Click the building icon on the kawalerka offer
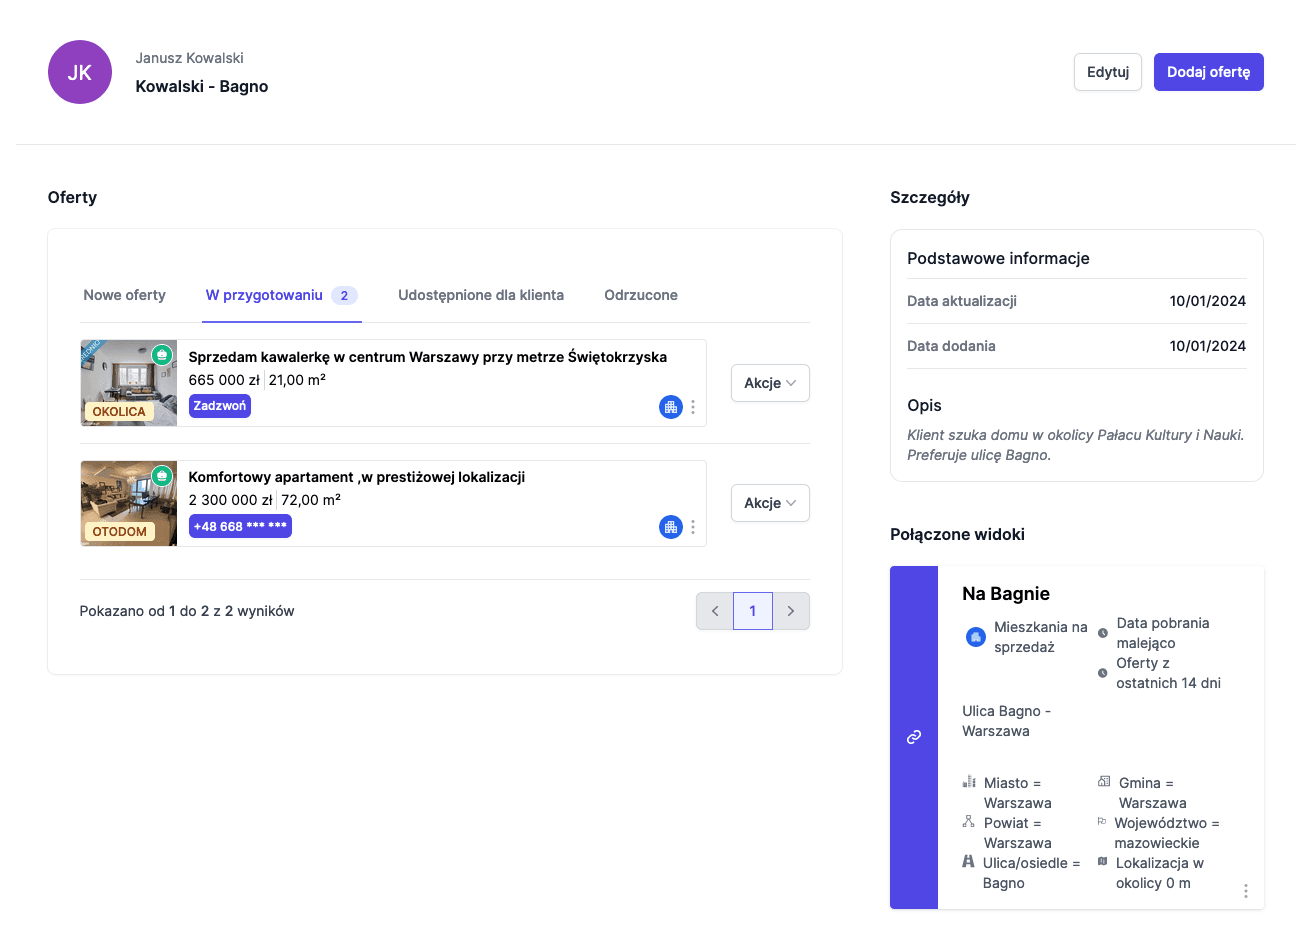The height and width of the screenshot is (942, 1313). tap(670, 407)
